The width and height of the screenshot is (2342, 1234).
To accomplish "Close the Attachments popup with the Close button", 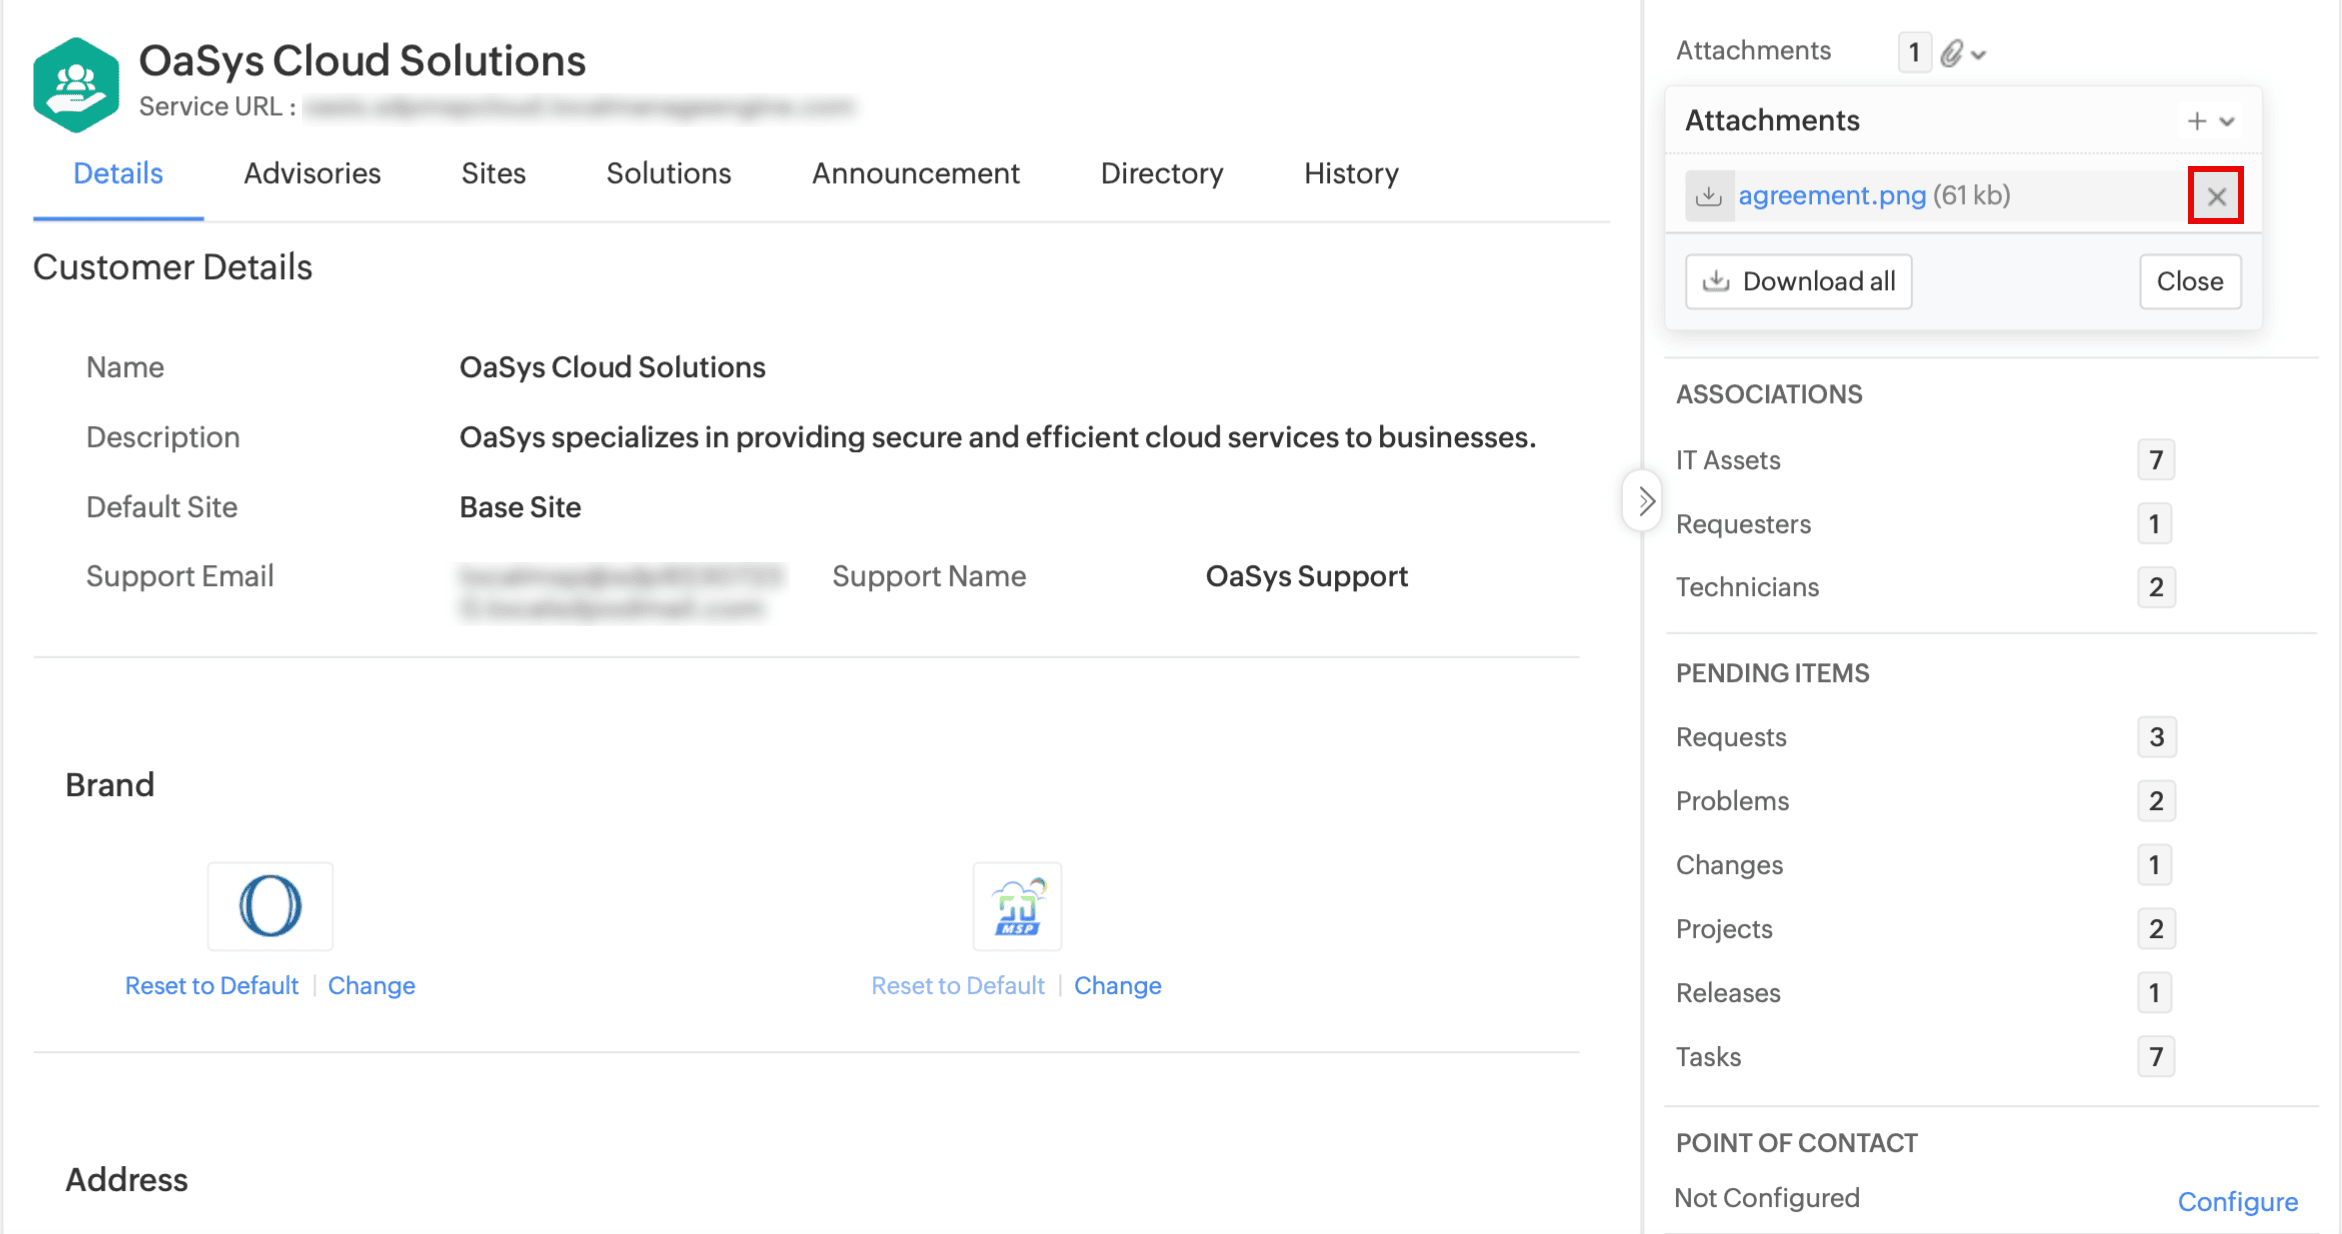I will 2189,282.
